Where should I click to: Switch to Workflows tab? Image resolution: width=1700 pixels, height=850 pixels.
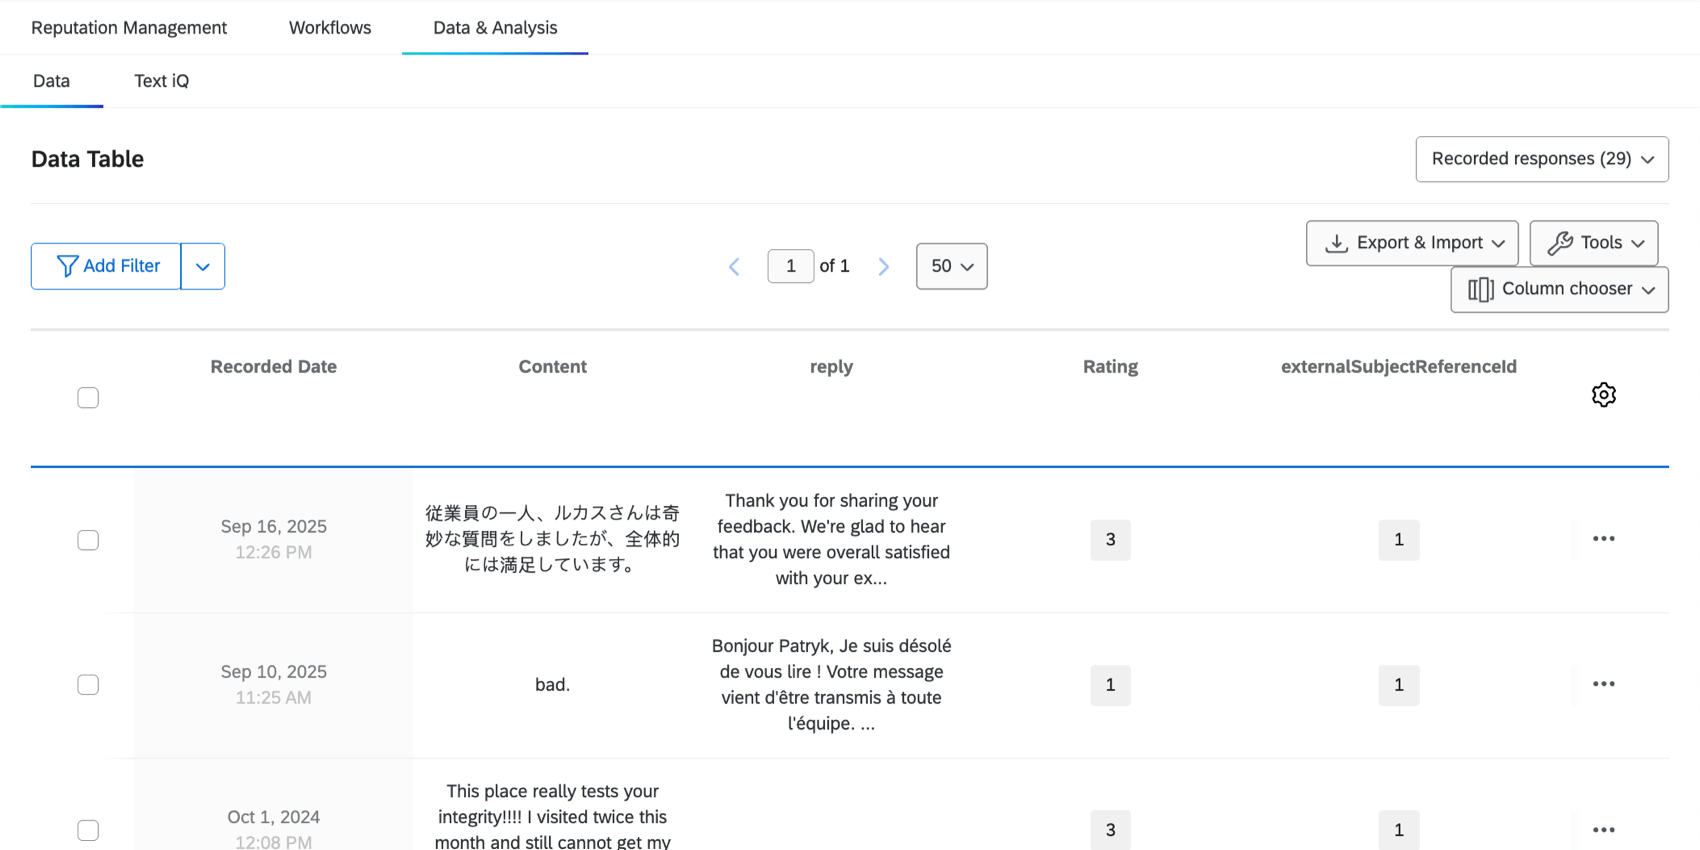pos(330,28)
